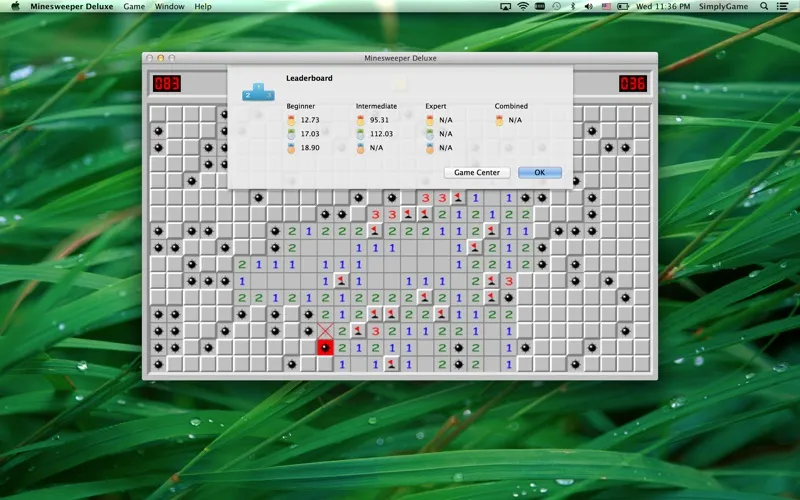
Task: Click the 17.03 second-best time
Action: (x=310, y=134)
